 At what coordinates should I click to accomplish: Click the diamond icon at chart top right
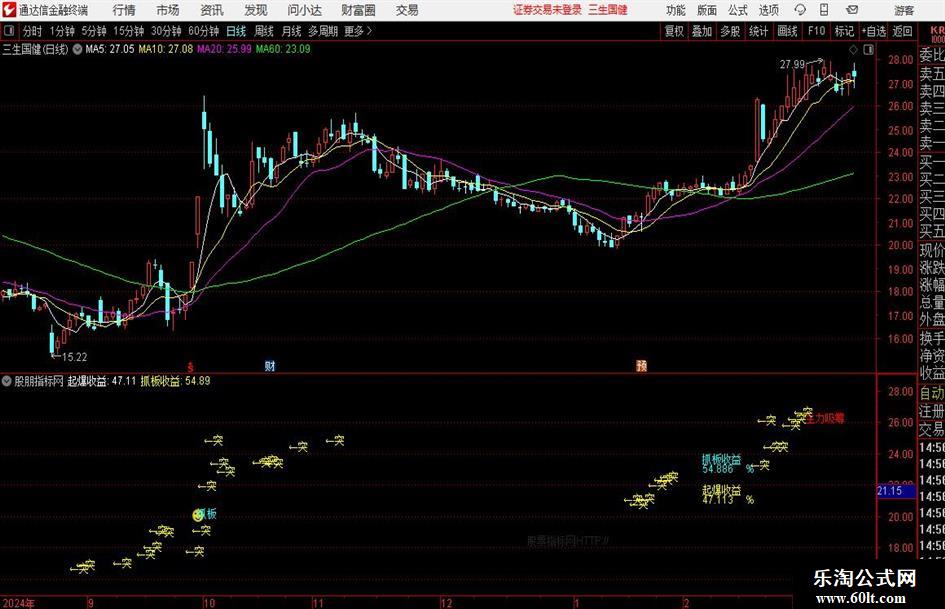pyautogui.click(x=853, y=50)
